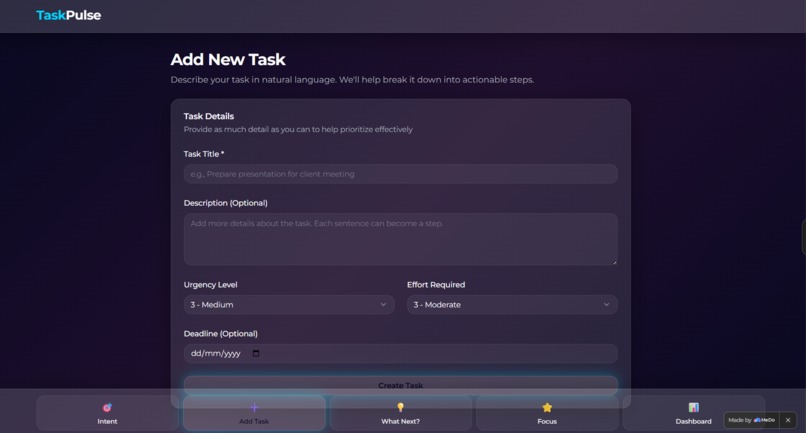Focus the Task Title input field
This screenshot has height=433, width=806.
(x=400, y=174)
